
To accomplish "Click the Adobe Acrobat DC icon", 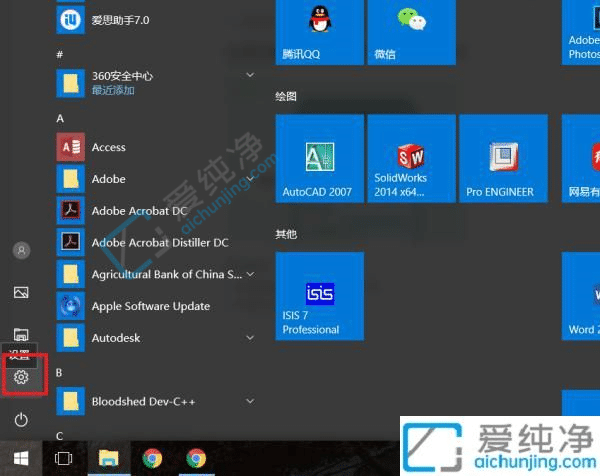I will click(70, 211).
